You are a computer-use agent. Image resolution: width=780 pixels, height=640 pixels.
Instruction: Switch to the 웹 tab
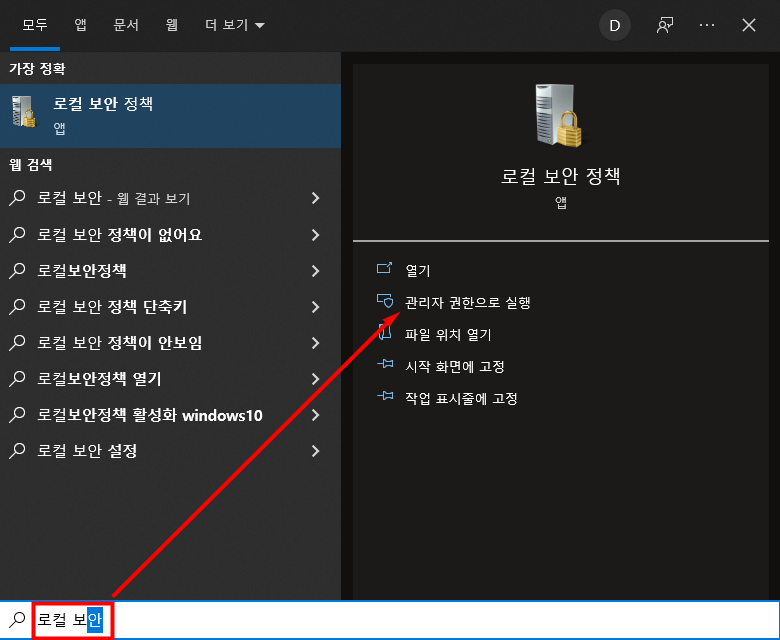click(x=172, y=25)
